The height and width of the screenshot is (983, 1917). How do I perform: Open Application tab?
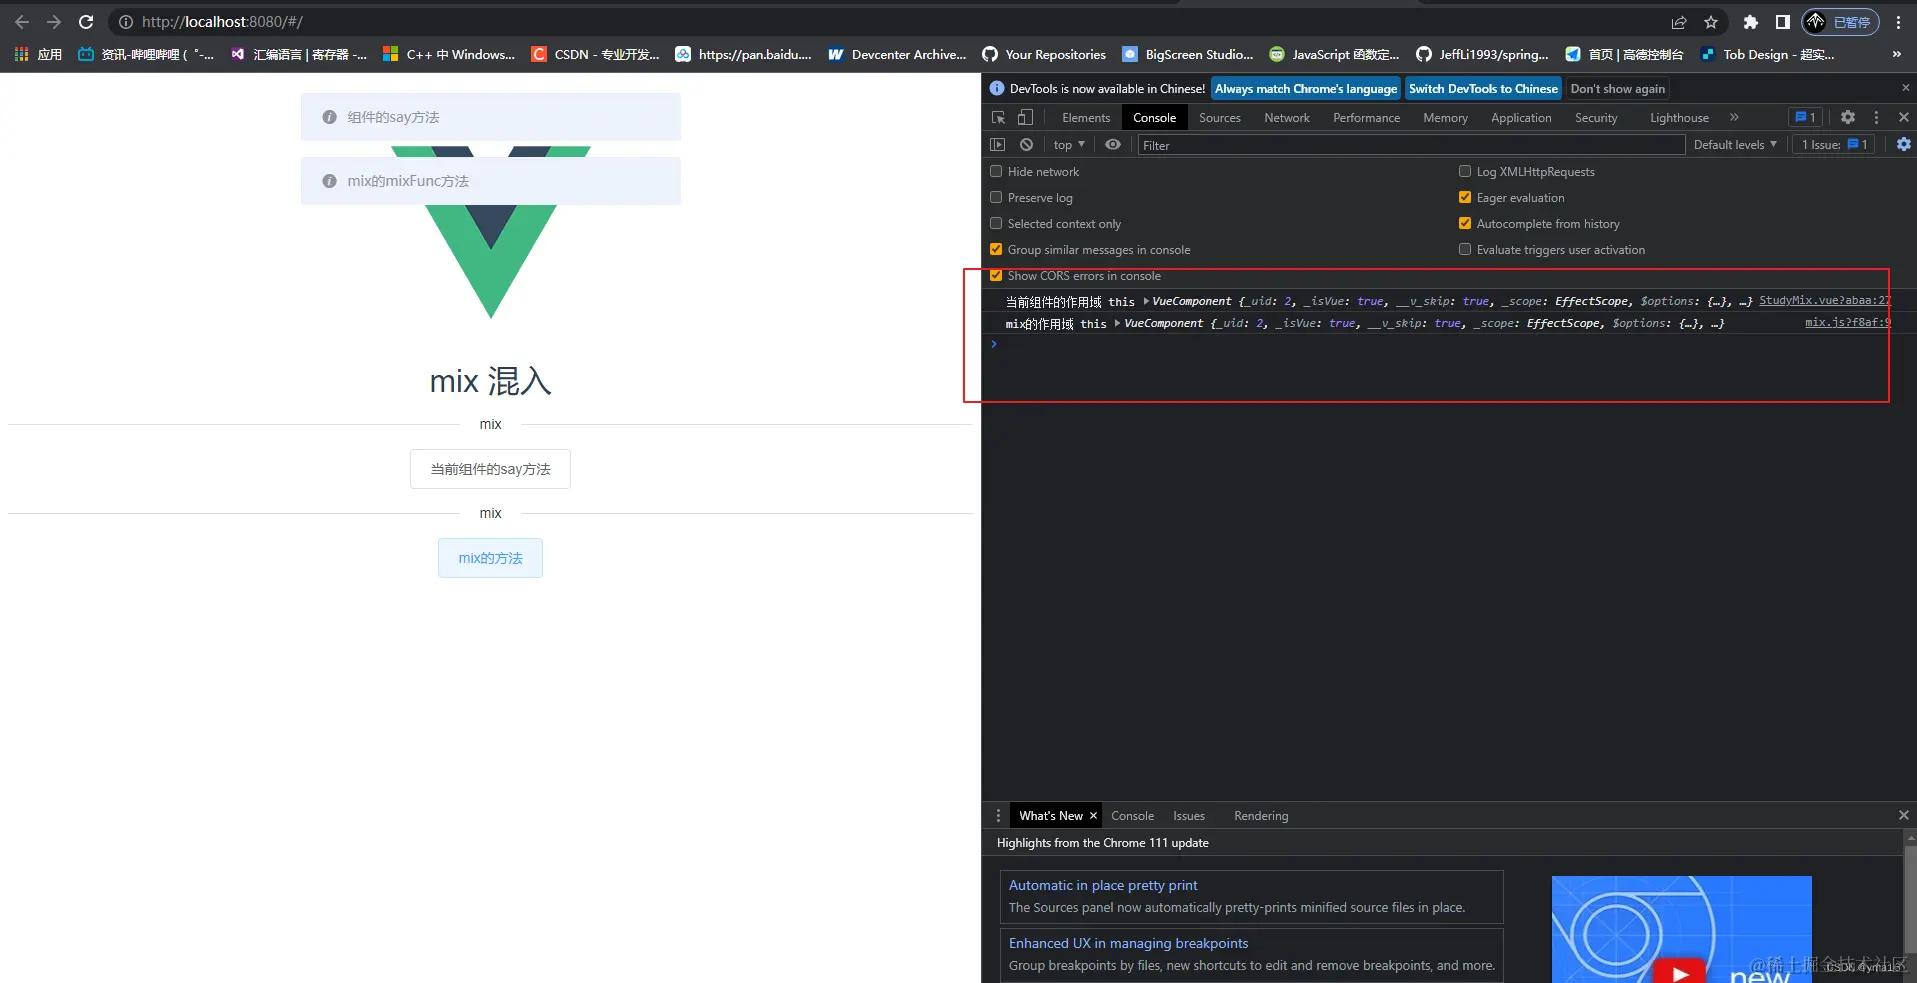1521,118
